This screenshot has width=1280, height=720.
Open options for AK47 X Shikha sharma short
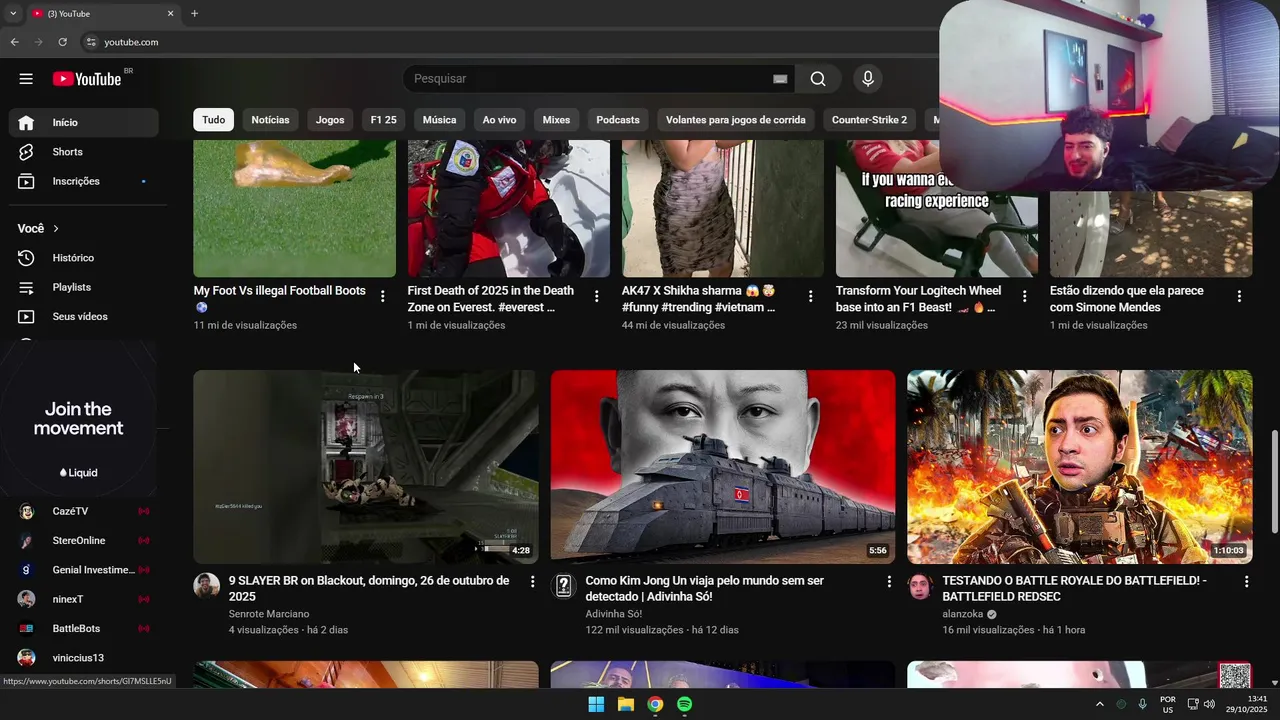tap(811, 296)
